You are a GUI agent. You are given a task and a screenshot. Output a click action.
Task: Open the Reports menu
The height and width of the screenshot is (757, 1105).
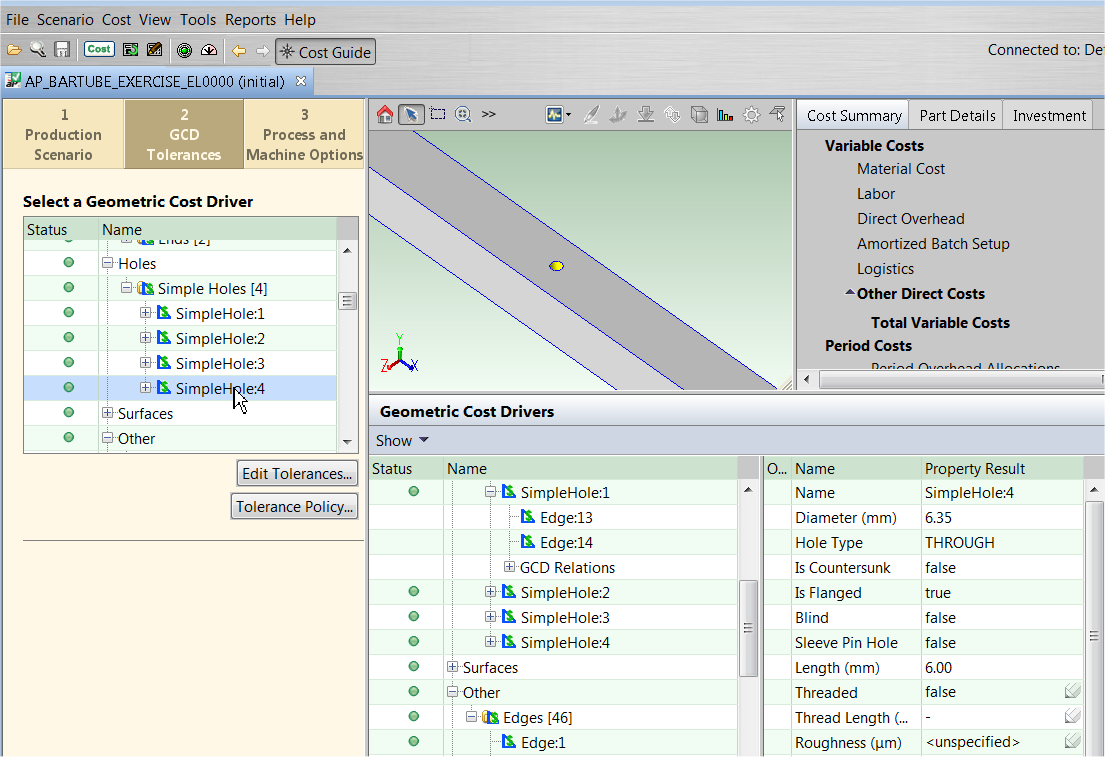[x=250, y=20]
